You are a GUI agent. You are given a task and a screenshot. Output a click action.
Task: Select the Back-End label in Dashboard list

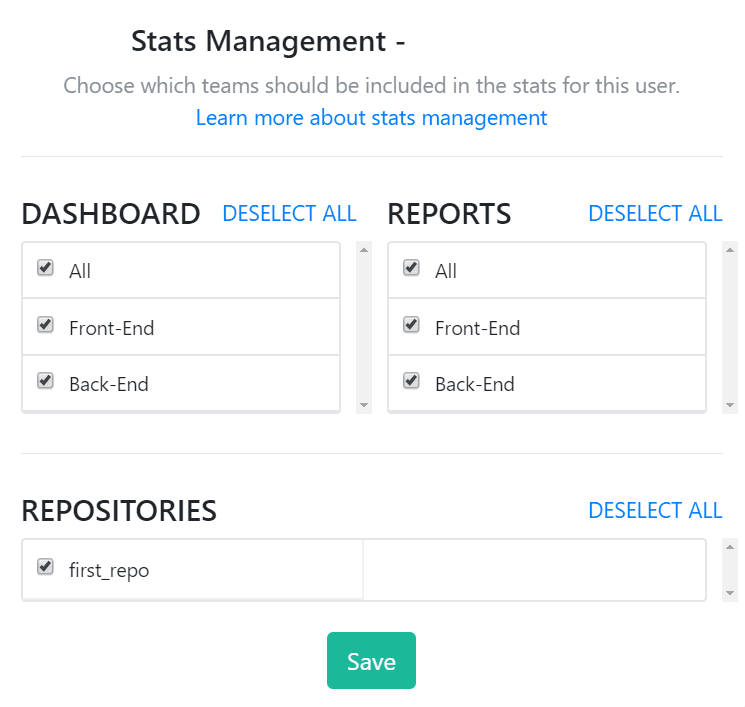pos(109,384)
